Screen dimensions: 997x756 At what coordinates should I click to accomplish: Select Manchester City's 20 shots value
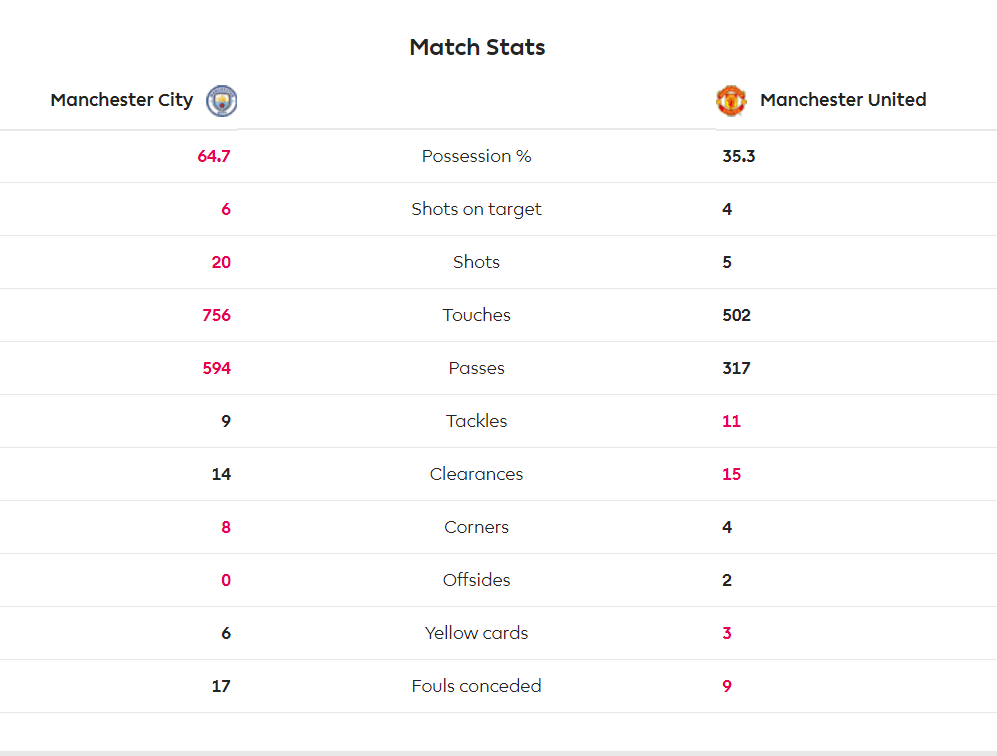point(221,262)
